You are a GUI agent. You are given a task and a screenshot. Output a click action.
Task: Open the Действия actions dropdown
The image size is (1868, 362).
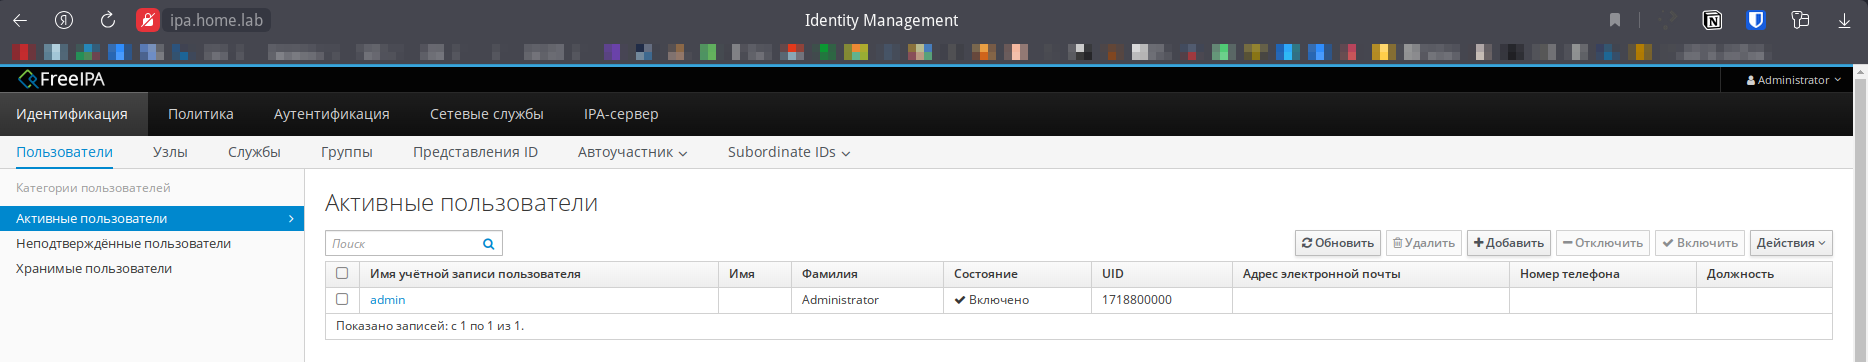(1791, 243)
